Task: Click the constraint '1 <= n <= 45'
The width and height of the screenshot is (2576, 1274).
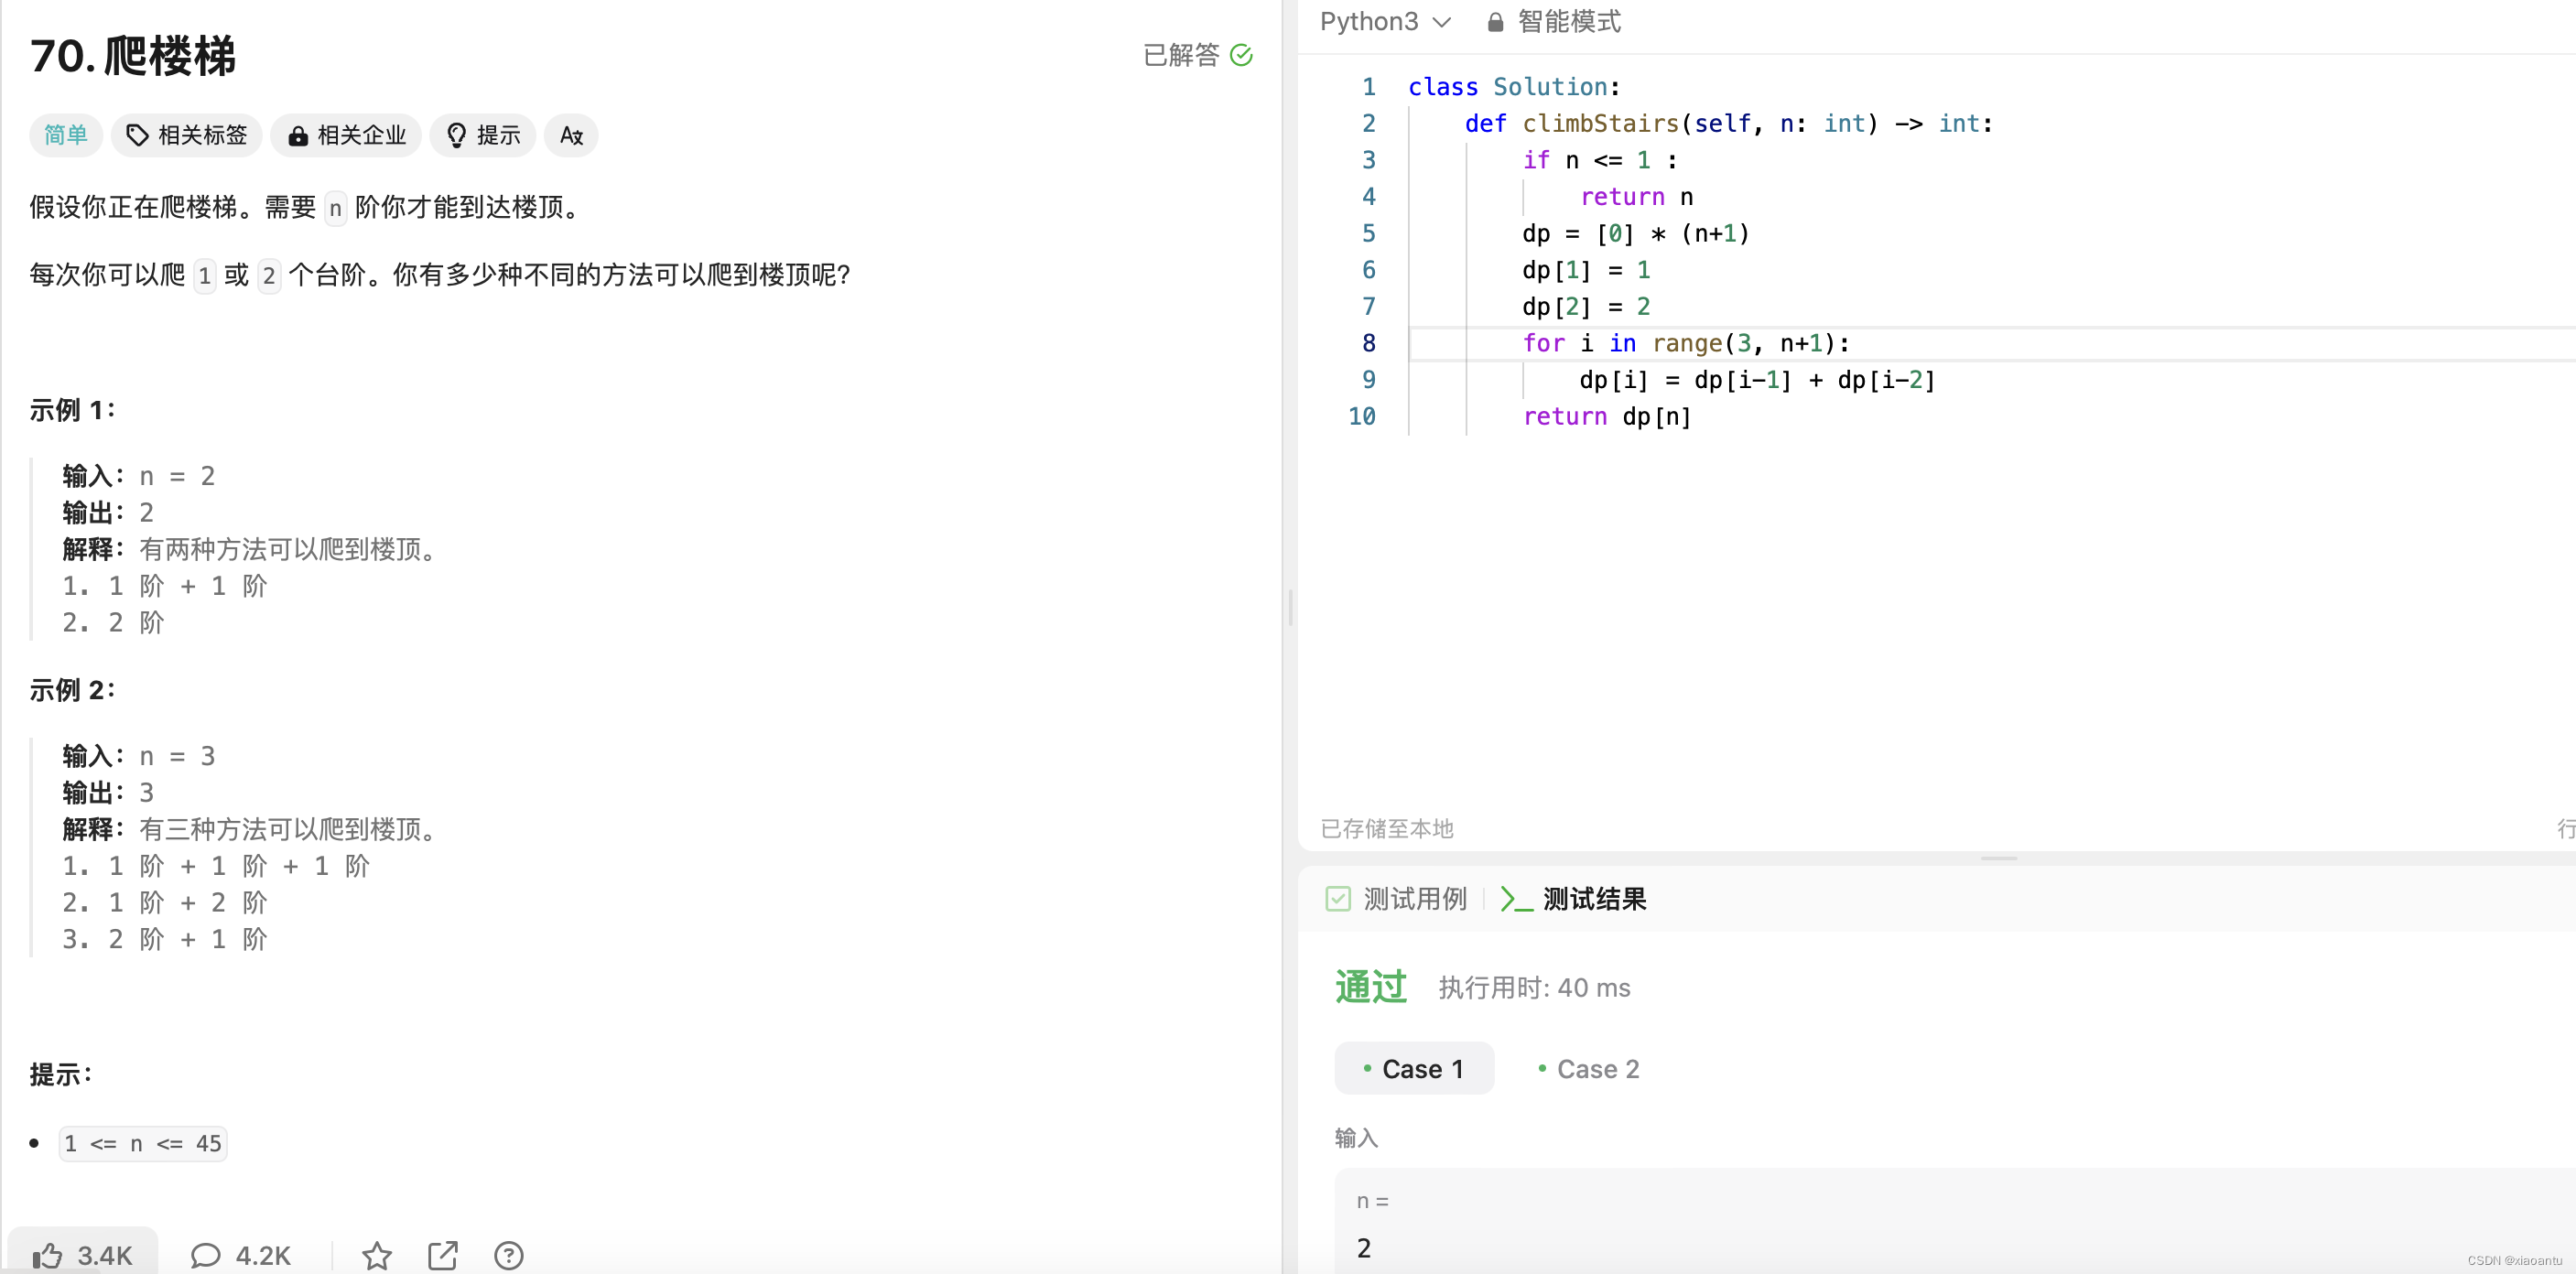Action: [143, 1143]
